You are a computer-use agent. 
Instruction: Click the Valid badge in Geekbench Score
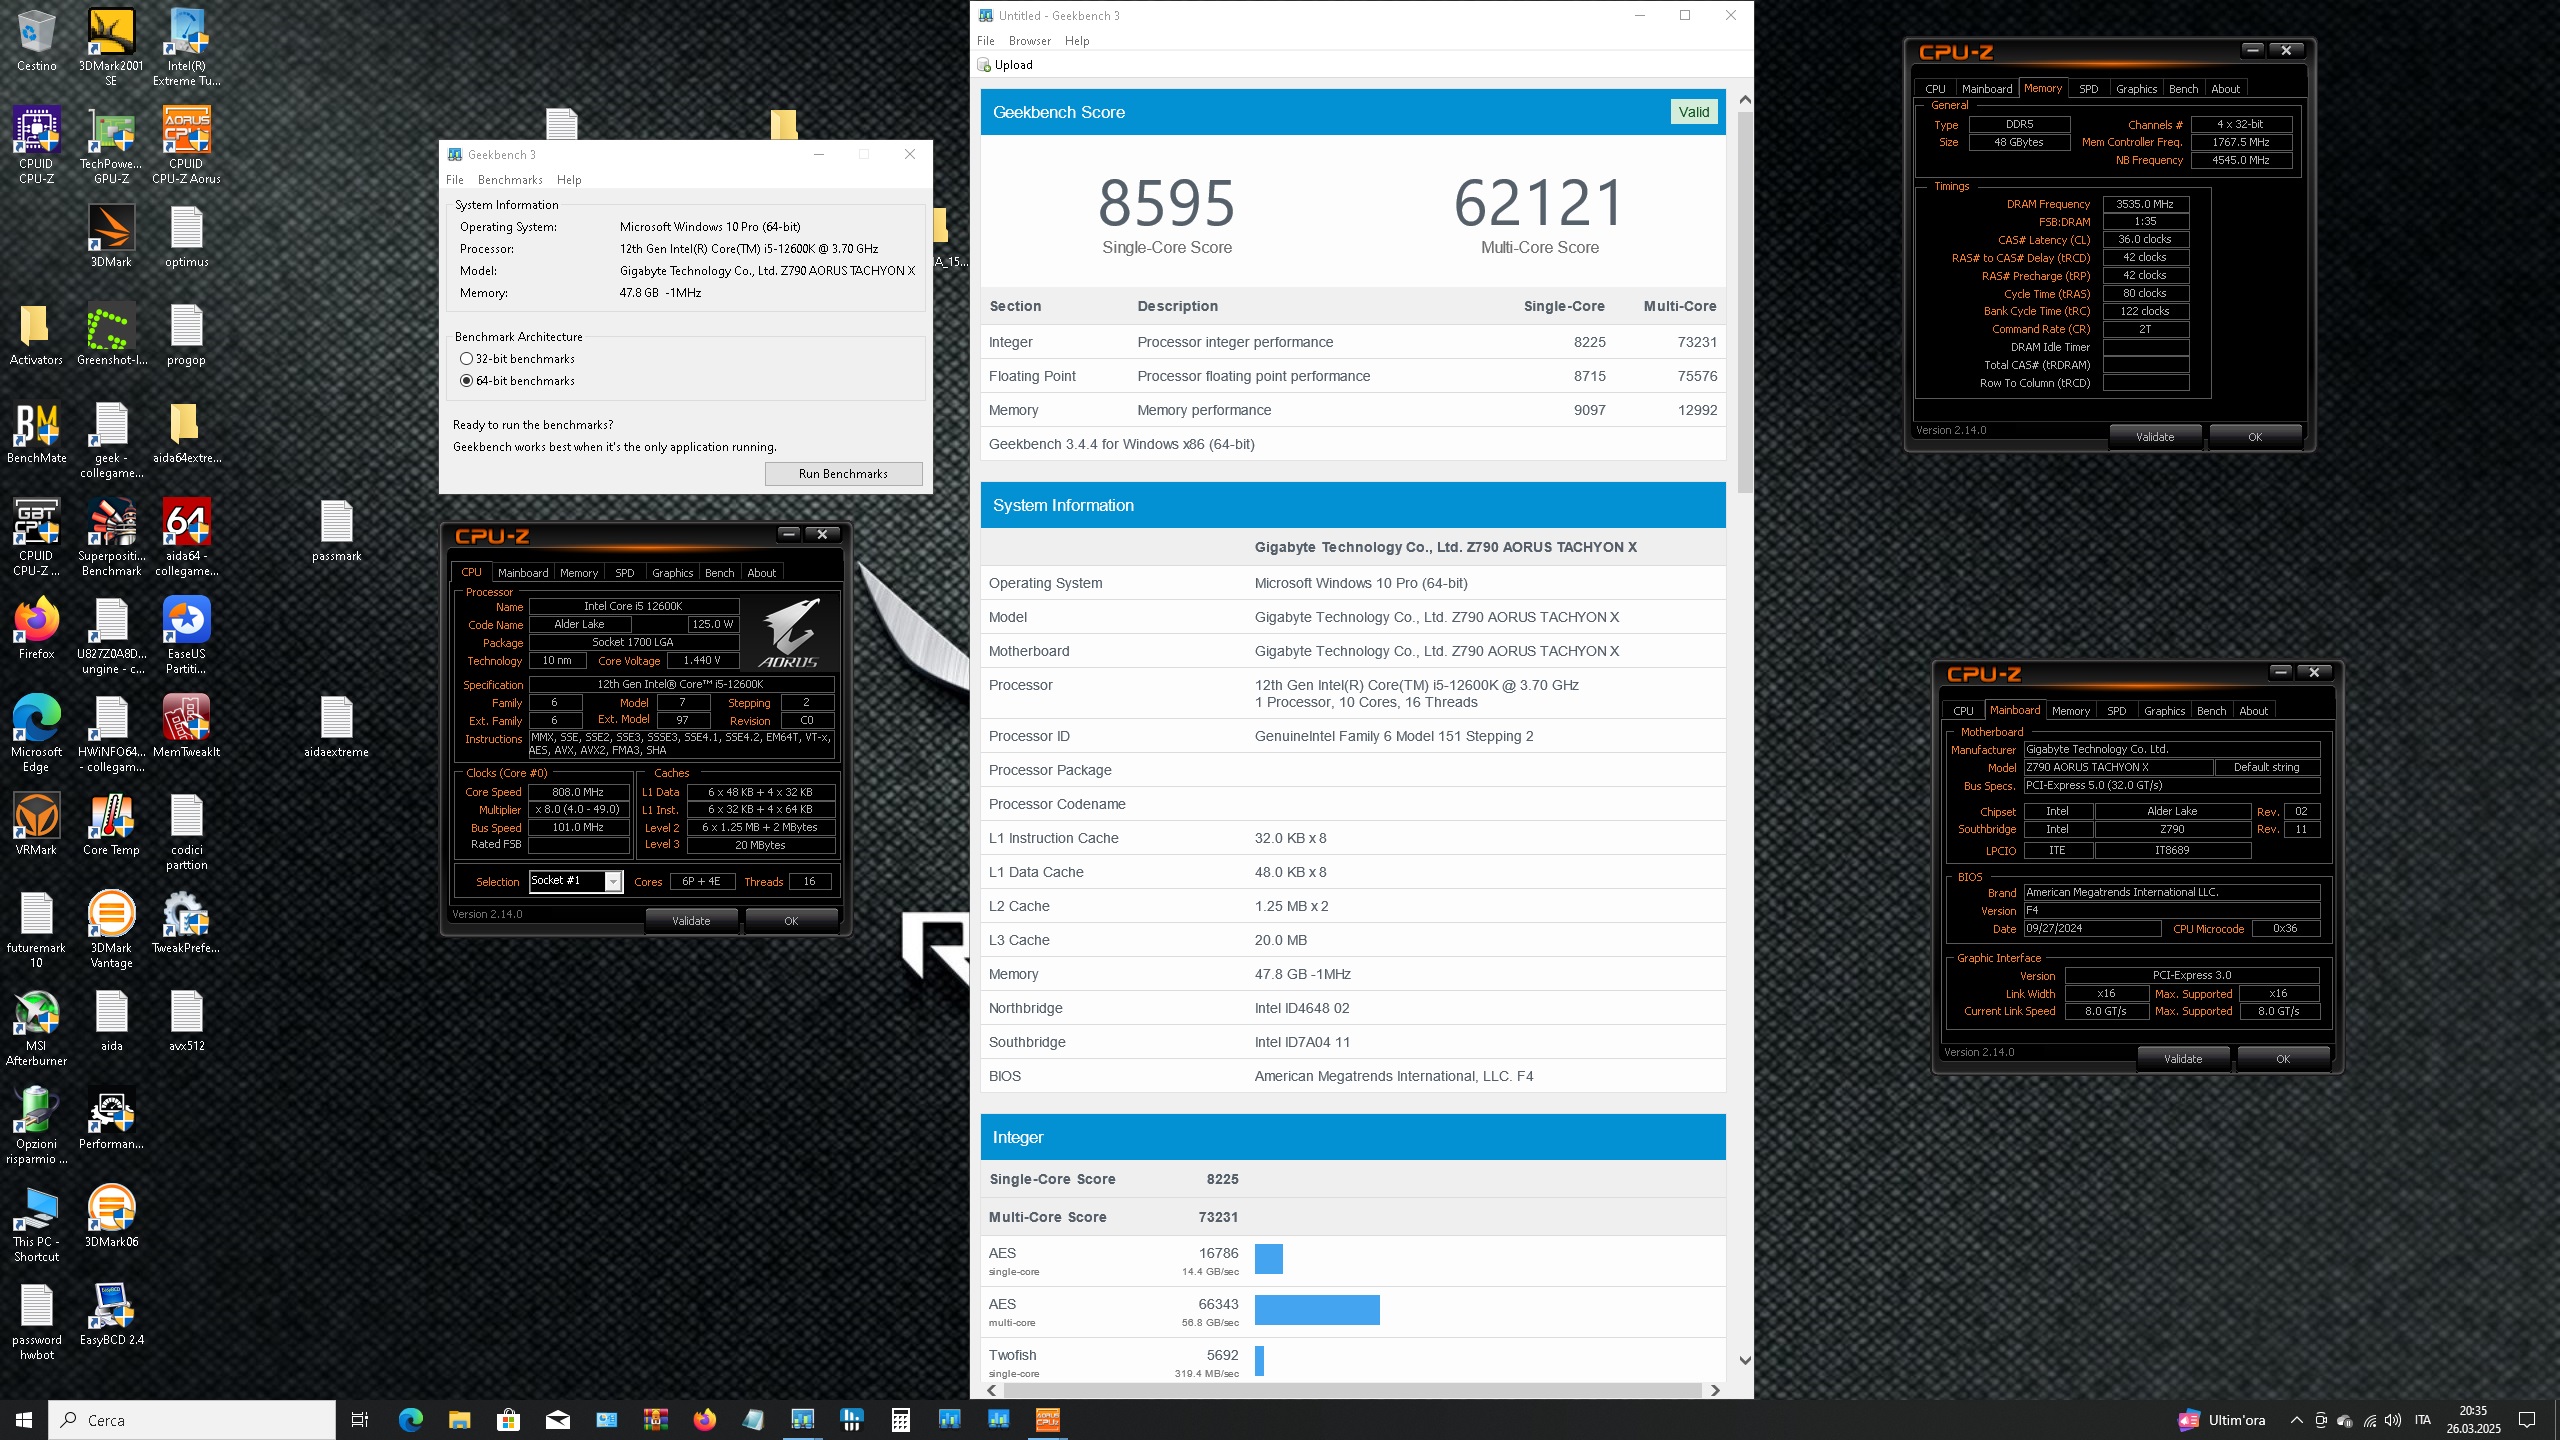tap(1693, 112)
